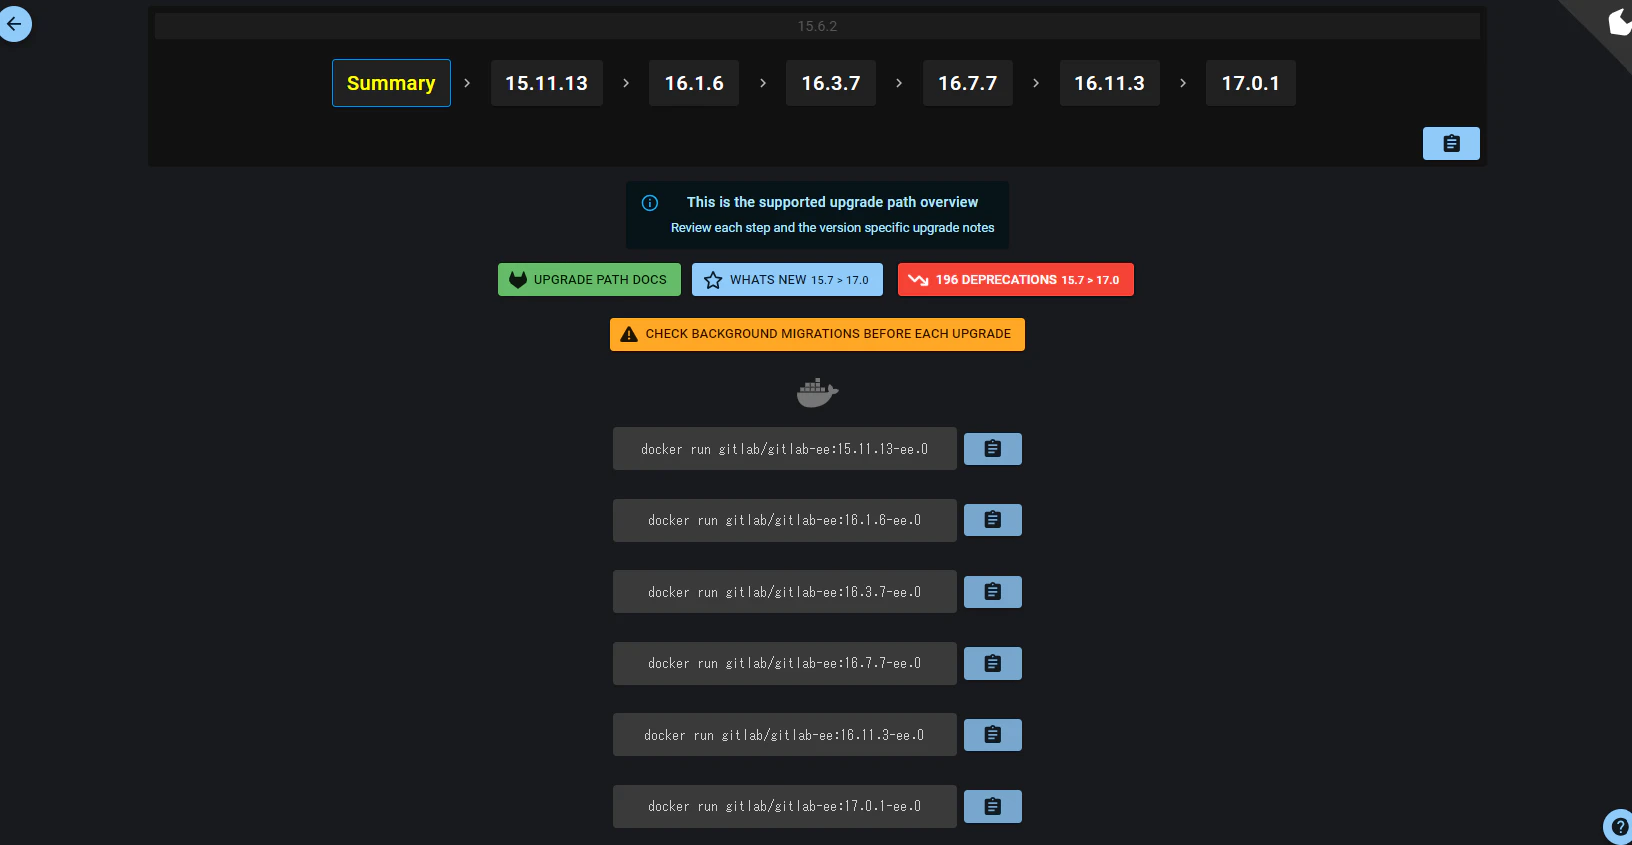Click the corner logo icon at top right

pos(1620,21)
